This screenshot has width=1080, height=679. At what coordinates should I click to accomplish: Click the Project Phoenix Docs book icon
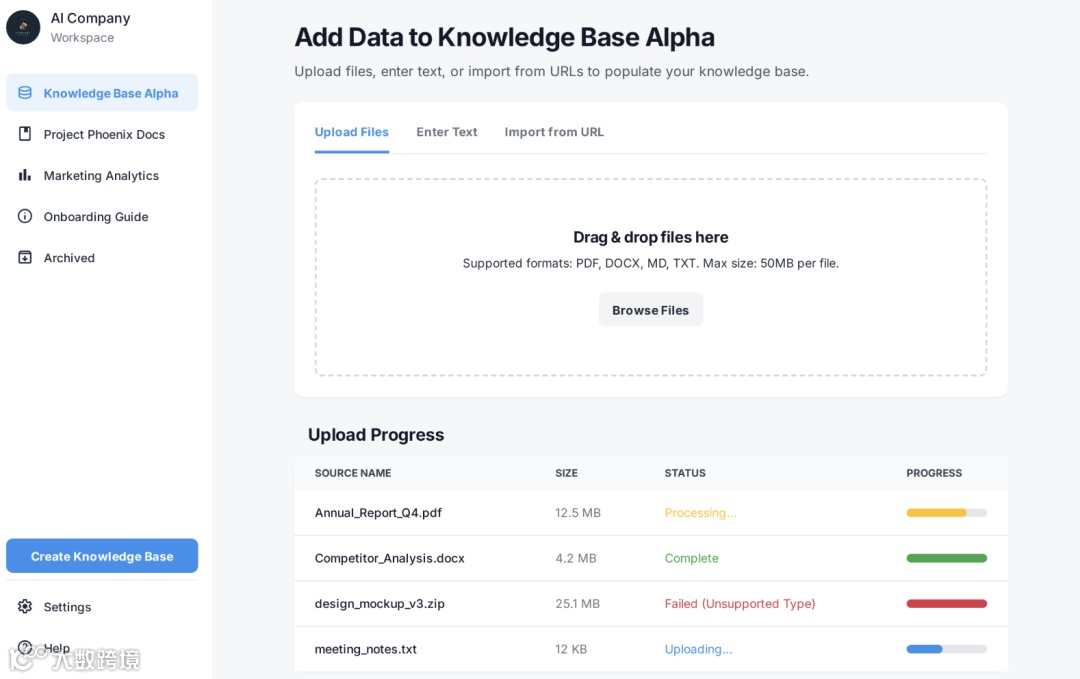pos(25,134)
